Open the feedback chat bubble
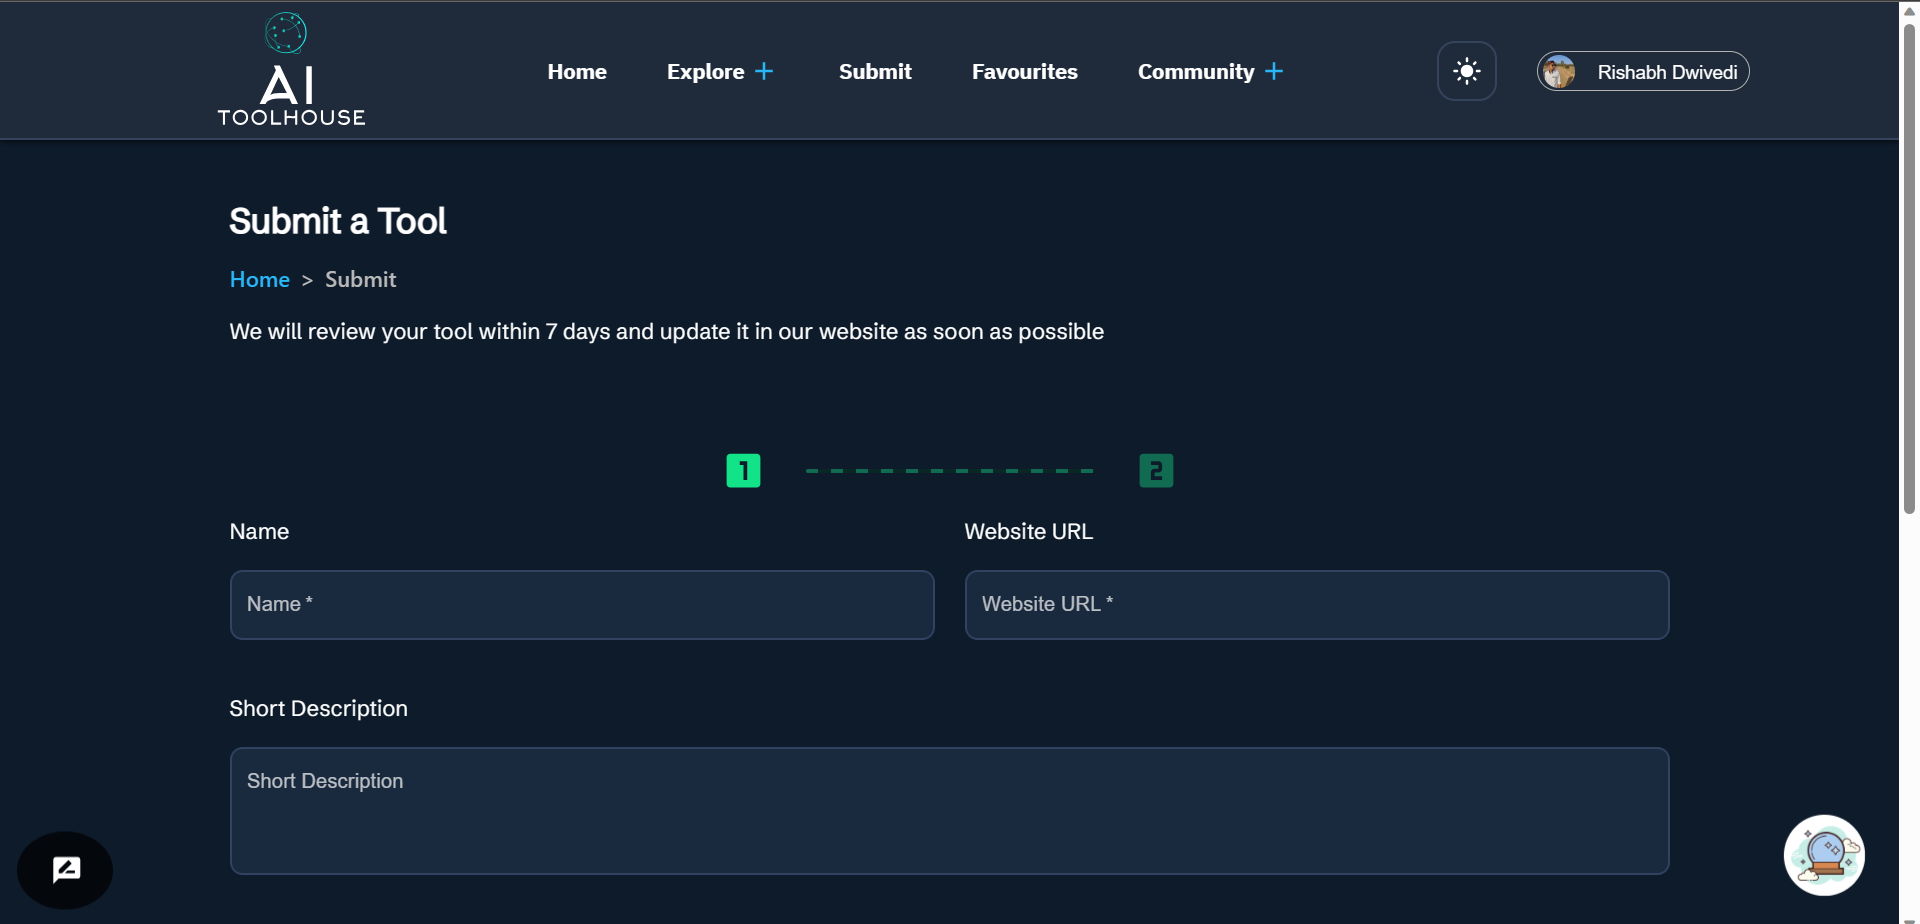The height and width of the screenshot is (924, 1920). (64, 869)
